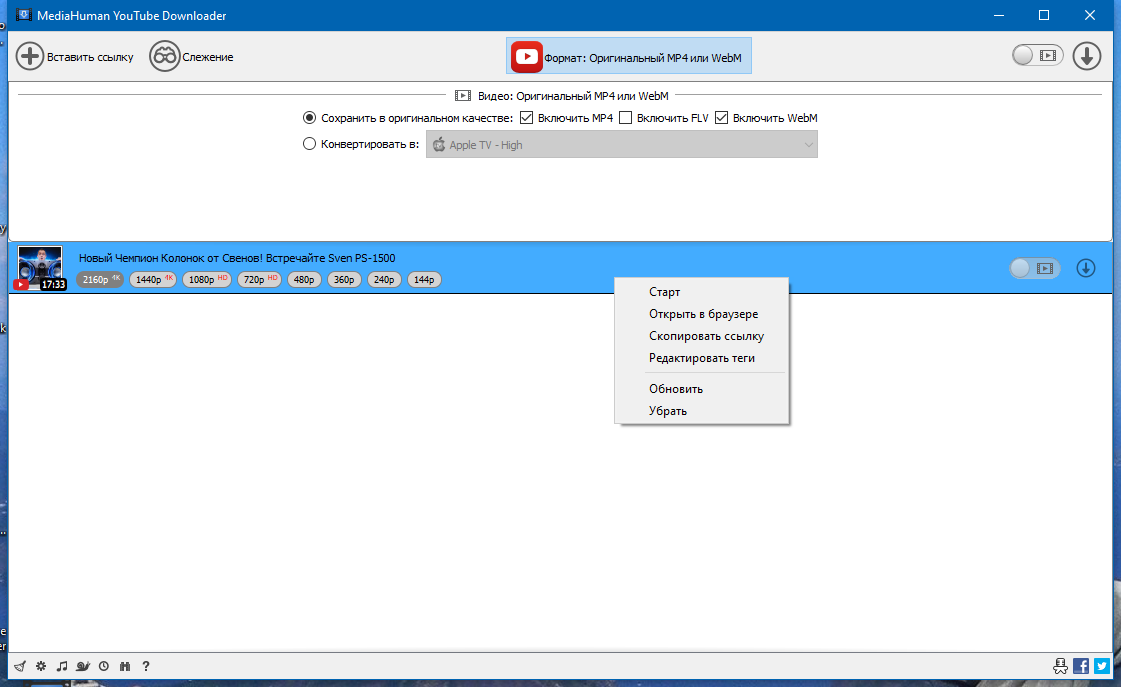Uncheck the Включить WebM checkbox
This screenshot has height=687, width=1121.
[x=721, y=118]
